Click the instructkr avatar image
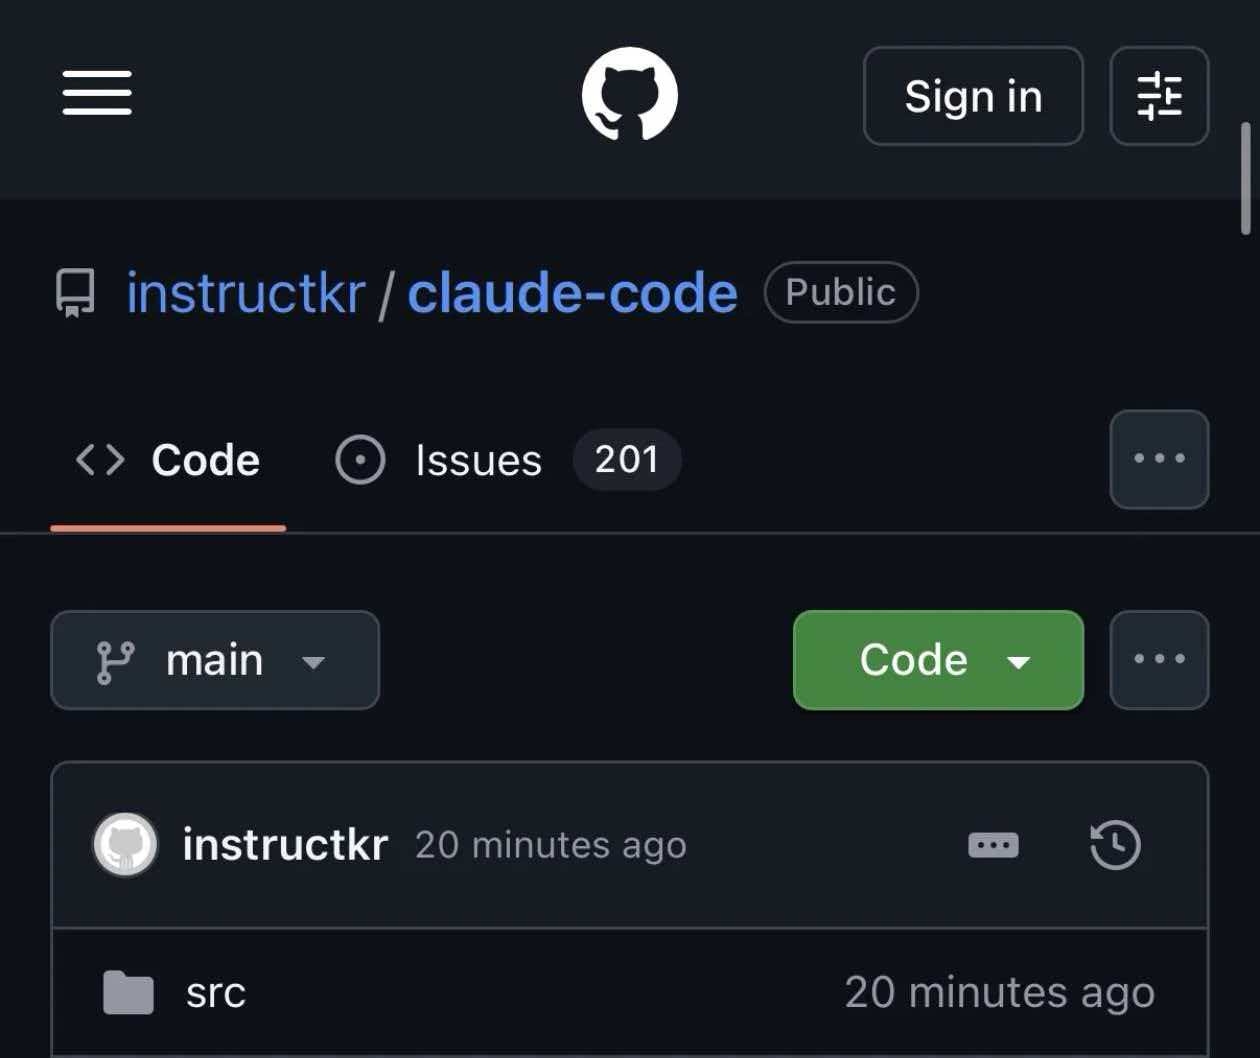Image resolution: width=1260 pixels, height=1058 pixels. (x=125, y=845)
